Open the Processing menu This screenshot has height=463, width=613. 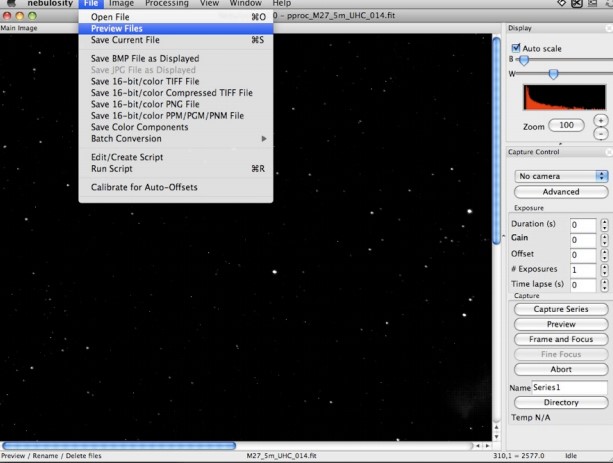(x=166, y=4)
